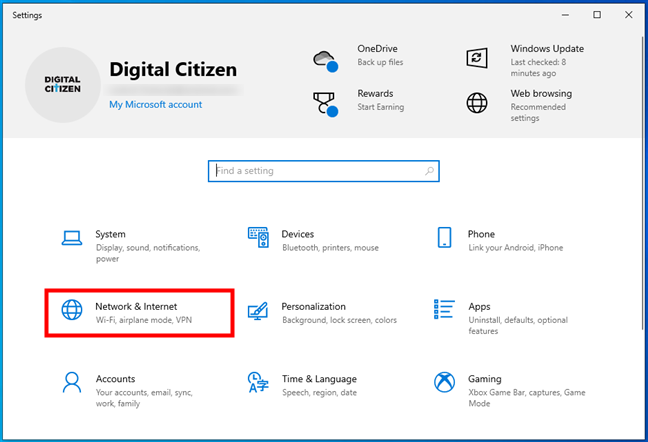The image size is (648, 442).
Task: Open the Accounts settings title
Action: pos(115,379)
